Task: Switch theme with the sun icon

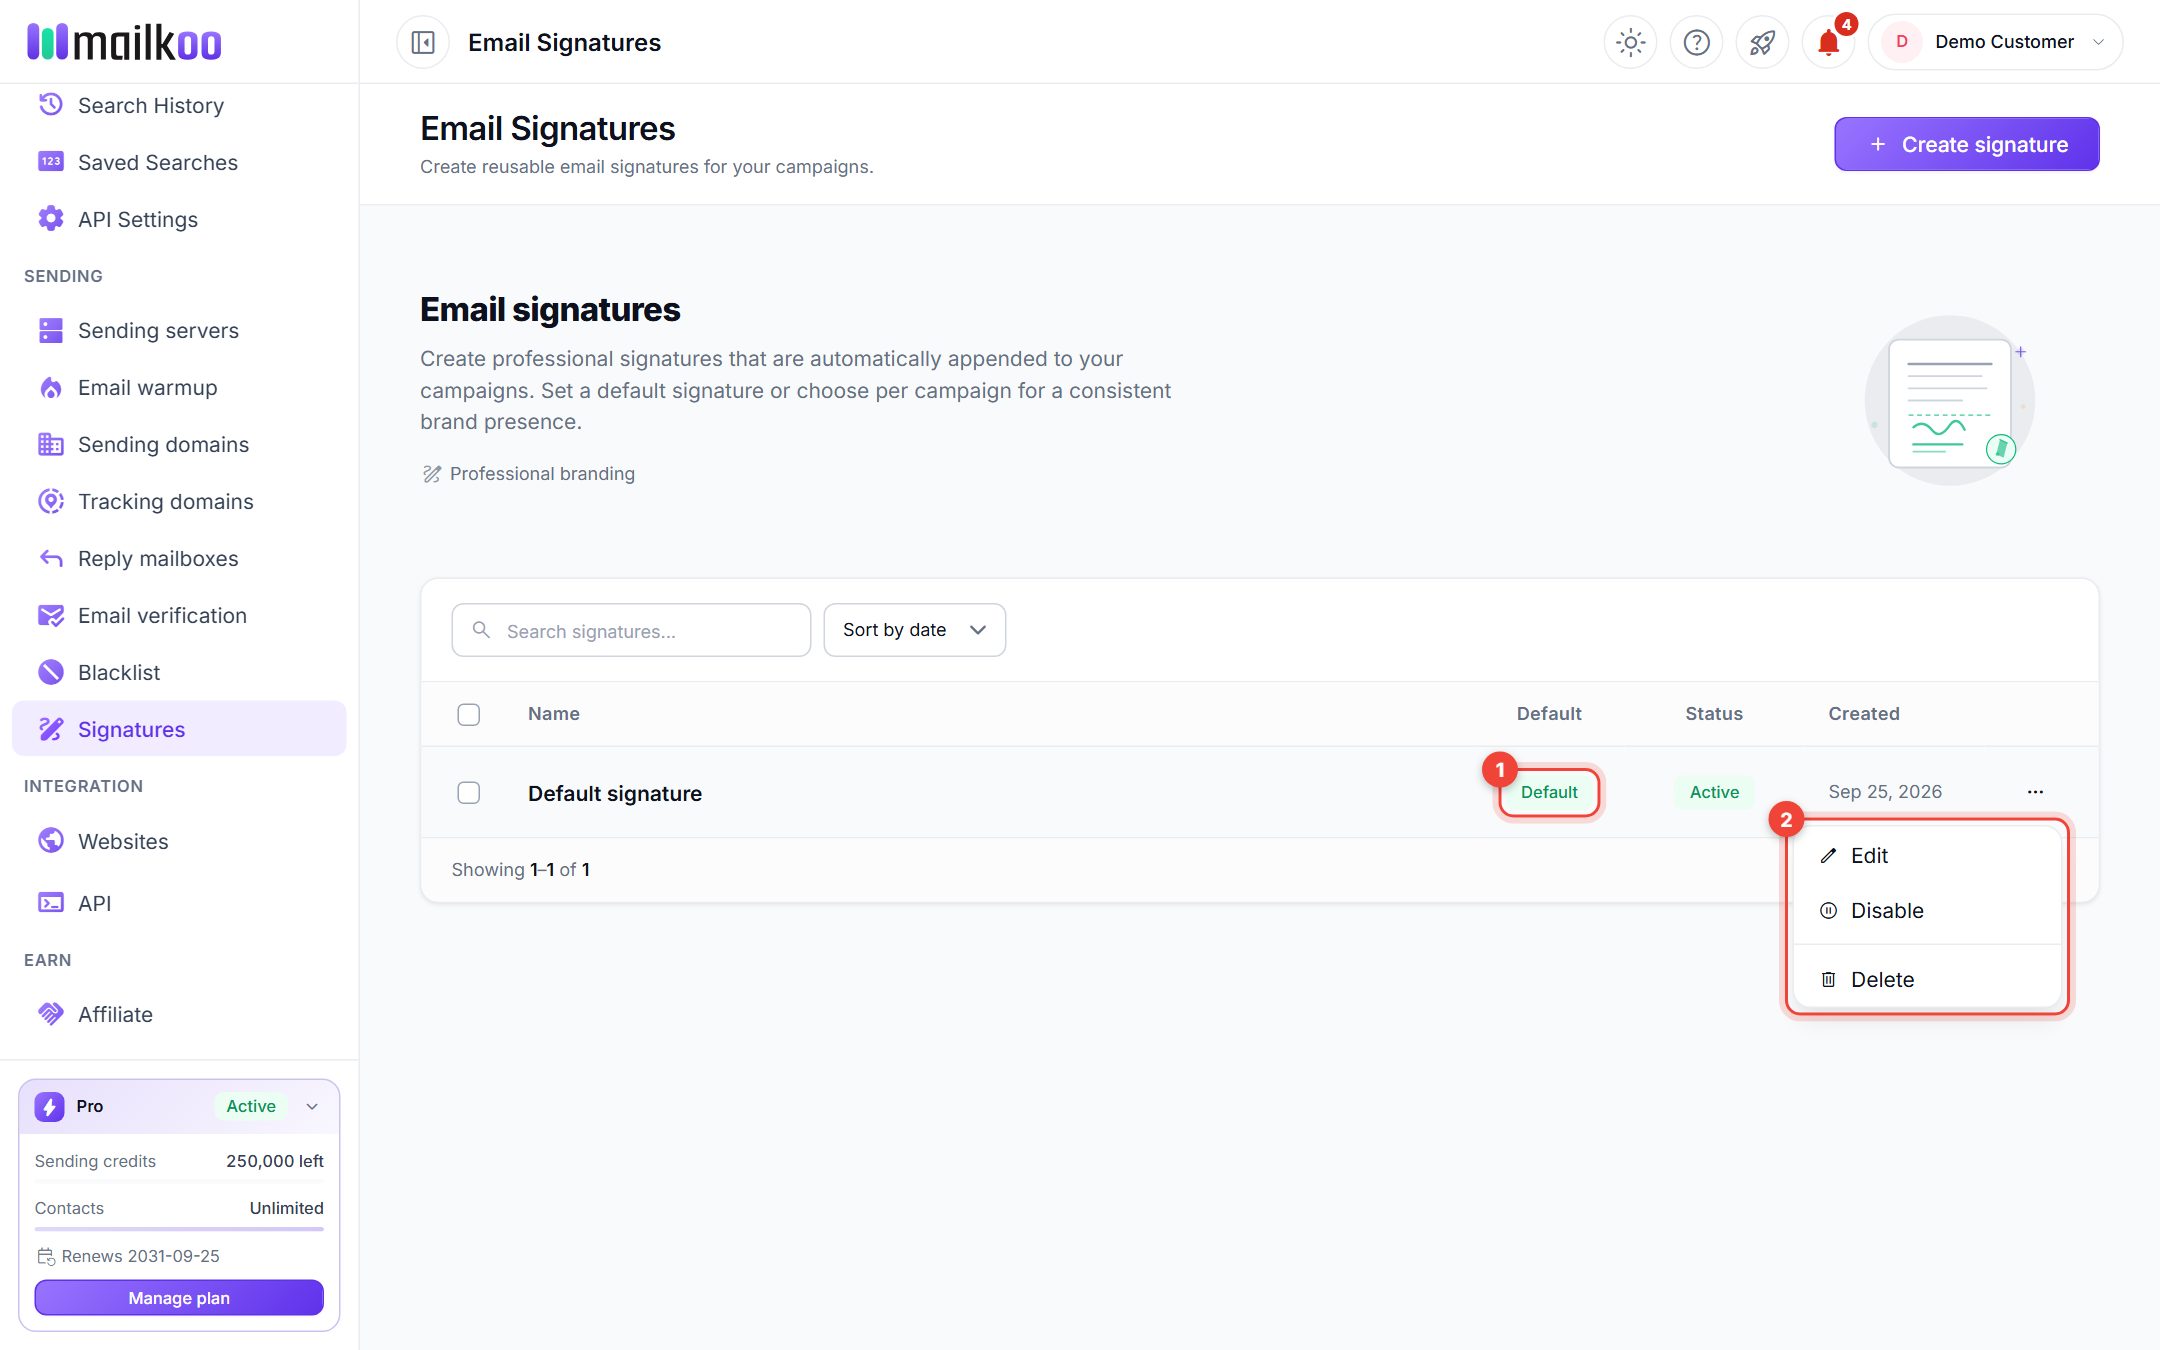Action: coord(1630,42)
